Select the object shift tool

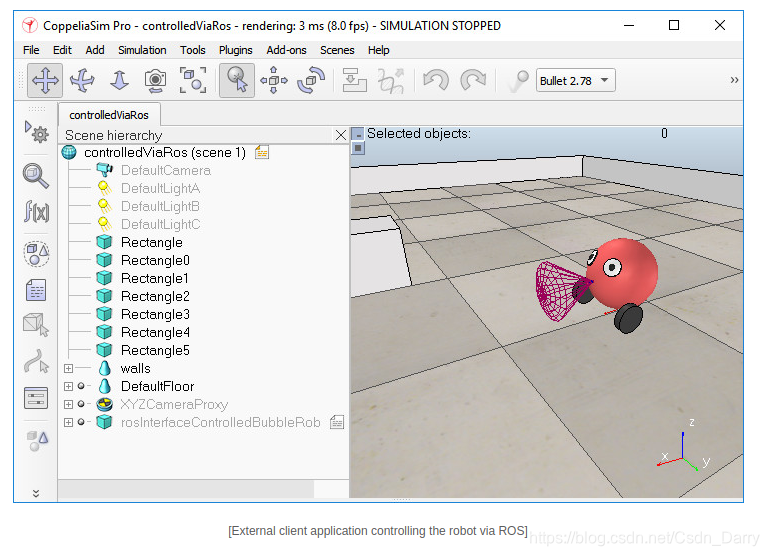274,80
